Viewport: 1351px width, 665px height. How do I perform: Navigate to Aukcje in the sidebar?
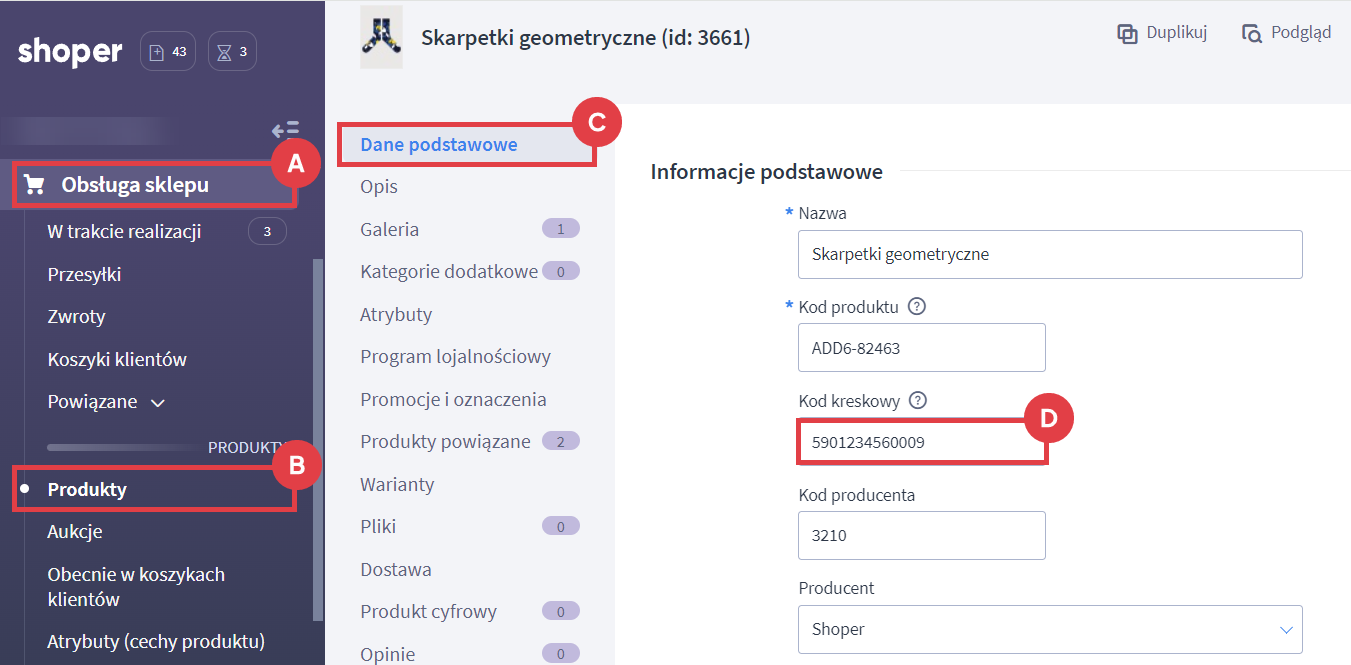tap(75, 532)
